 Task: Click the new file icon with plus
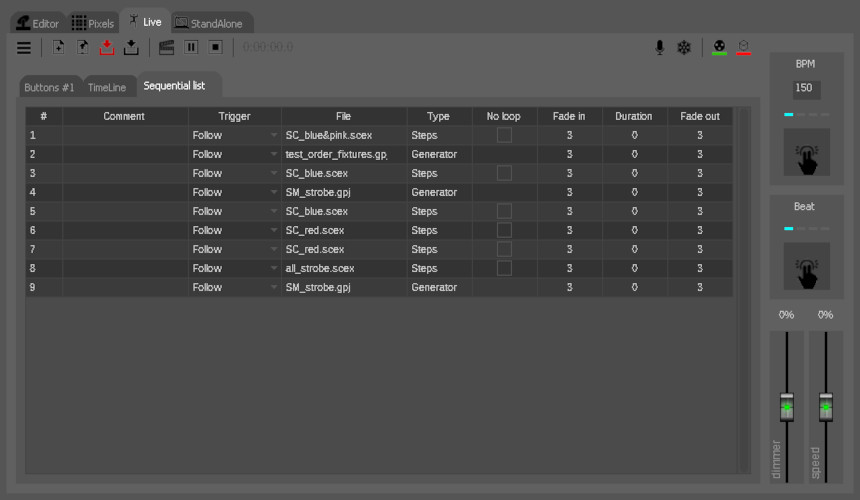tap(59, 47)
